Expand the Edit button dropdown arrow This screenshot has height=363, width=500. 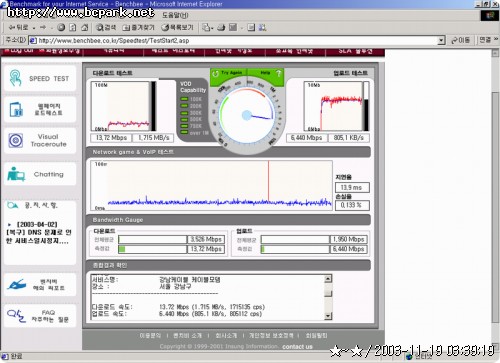click(x=242, y=28)
